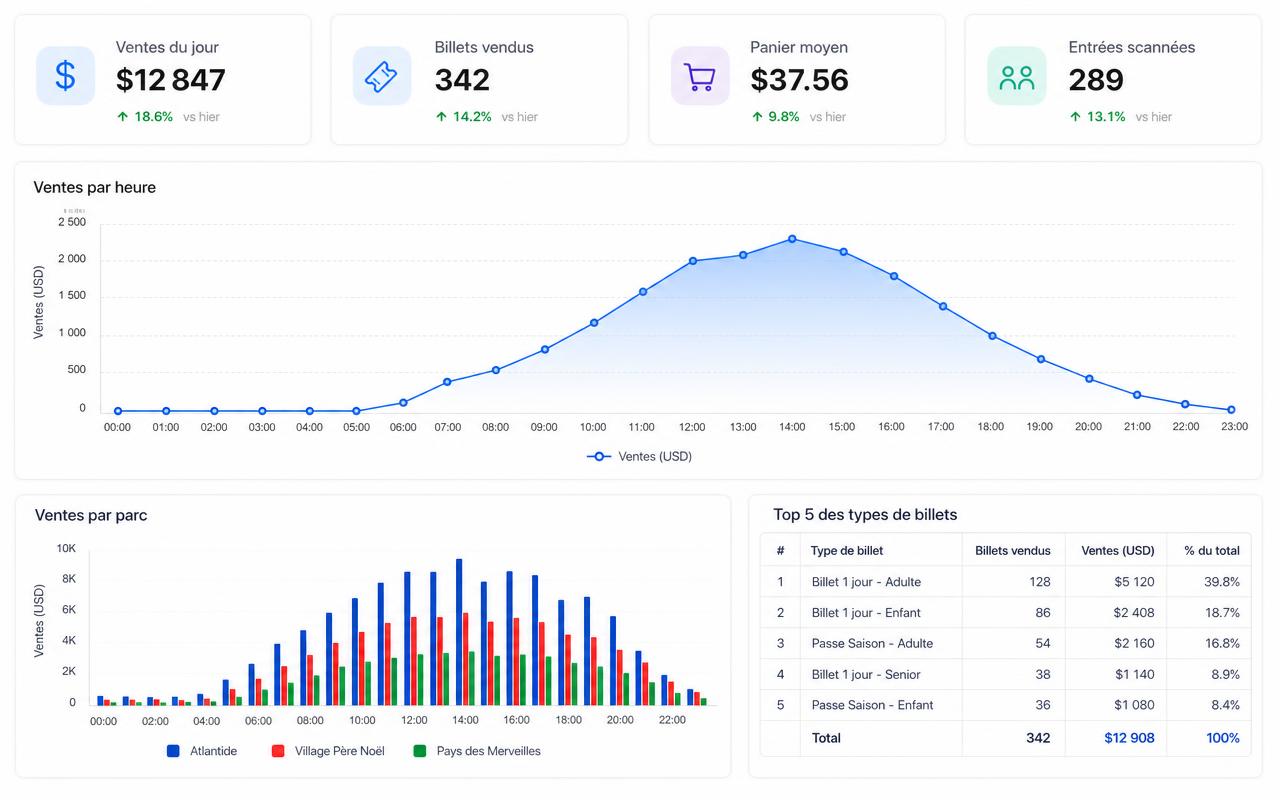Toggle the Ventes (USD) legend marker under hourly chart
The height and width of the screenshot is (800, 1280).
pyautogui.click(x=599, y=456)
